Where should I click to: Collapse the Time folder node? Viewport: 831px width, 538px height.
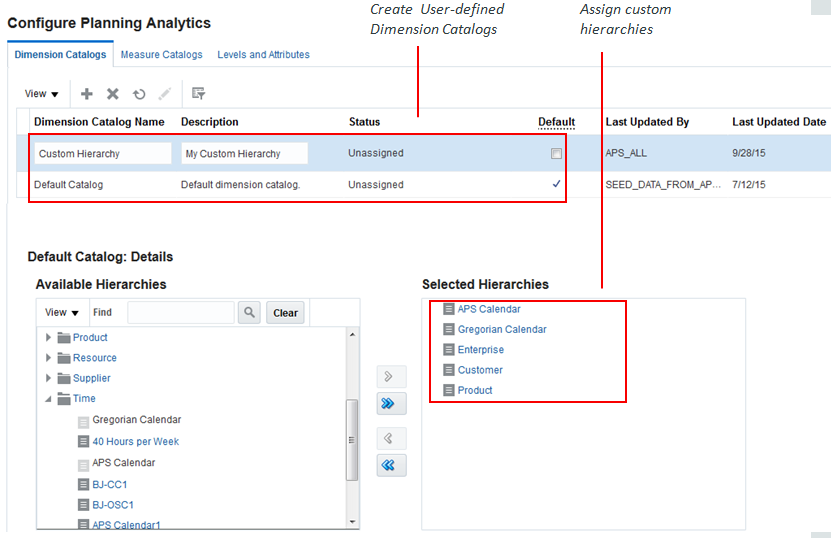[48, 399]
